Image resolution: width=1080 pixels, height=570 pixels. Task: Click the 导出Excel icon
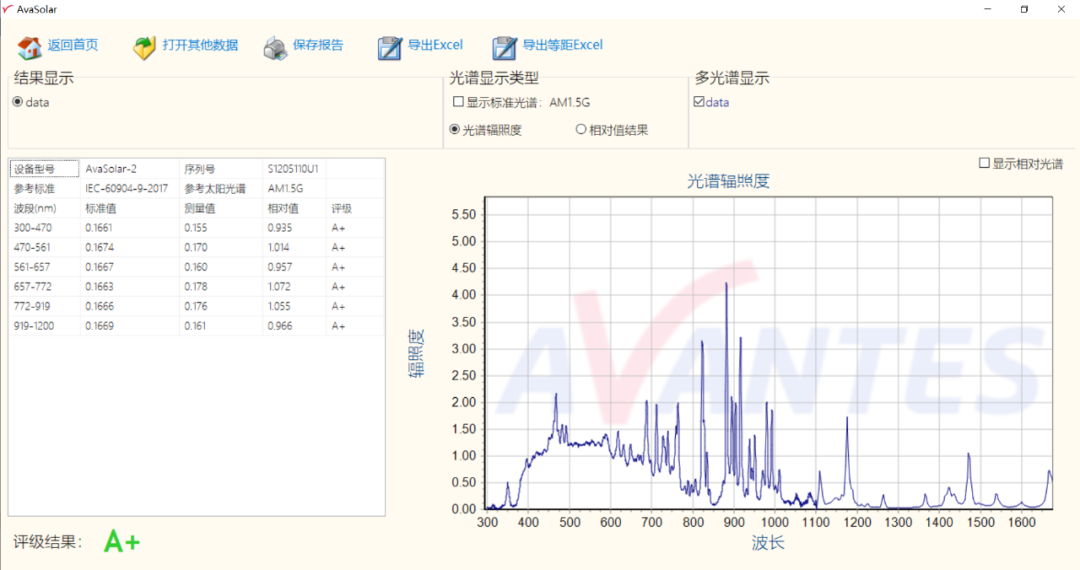coord(389,47)
